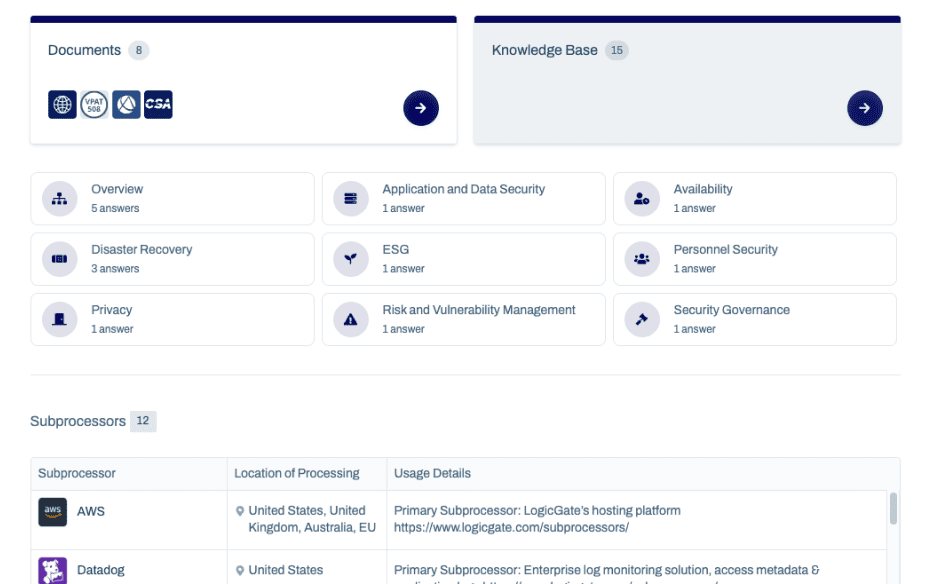Click the Risk and Vulnerability warning icon
932x584 pixels.
[350, 320]
